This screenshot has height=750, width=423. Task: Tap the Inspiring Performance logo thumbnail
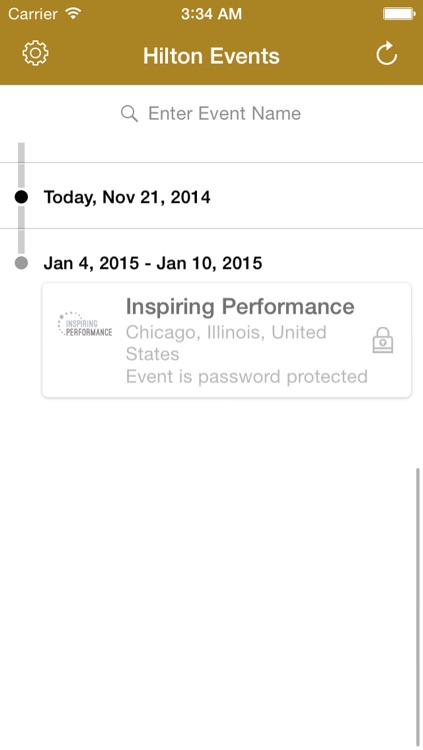pos(85,324)
